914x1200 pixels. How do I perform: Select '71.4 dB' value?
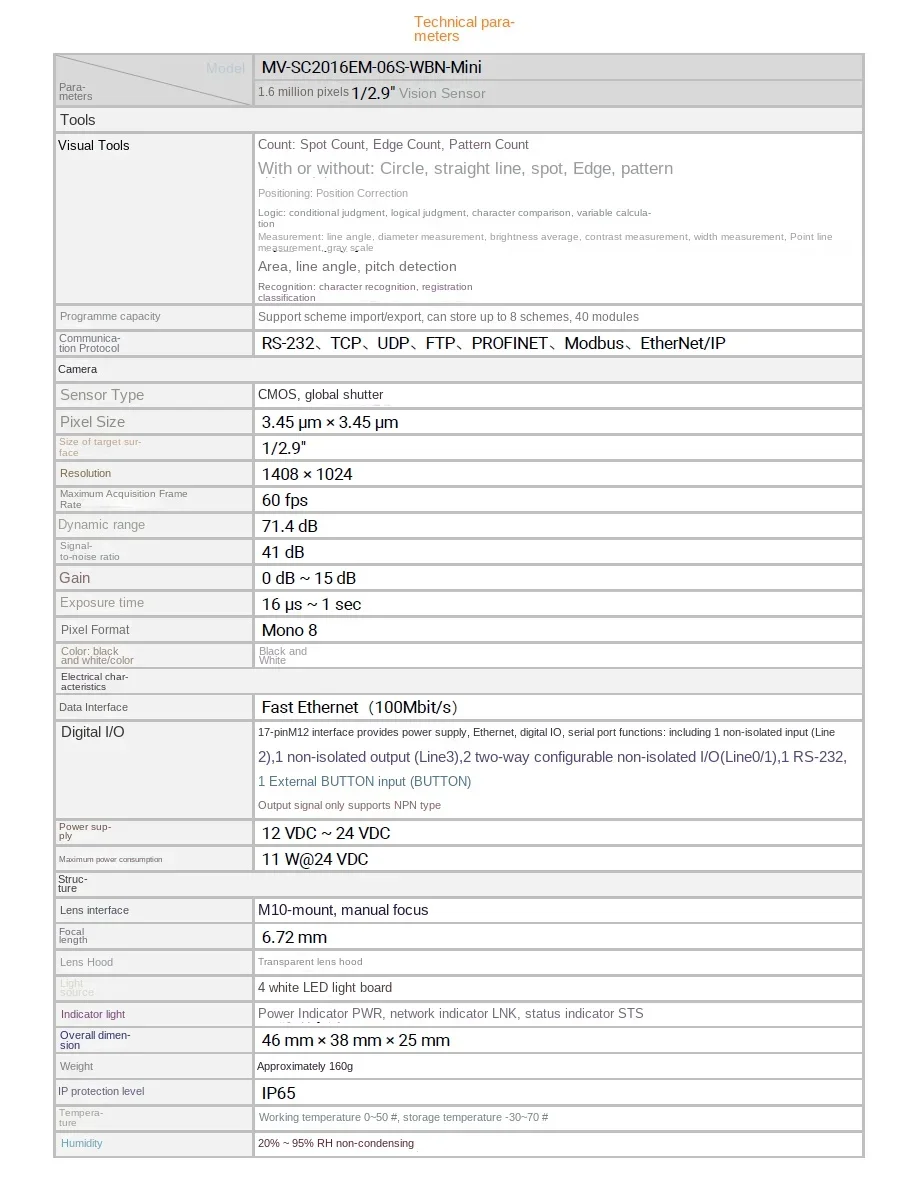point(290,526)
